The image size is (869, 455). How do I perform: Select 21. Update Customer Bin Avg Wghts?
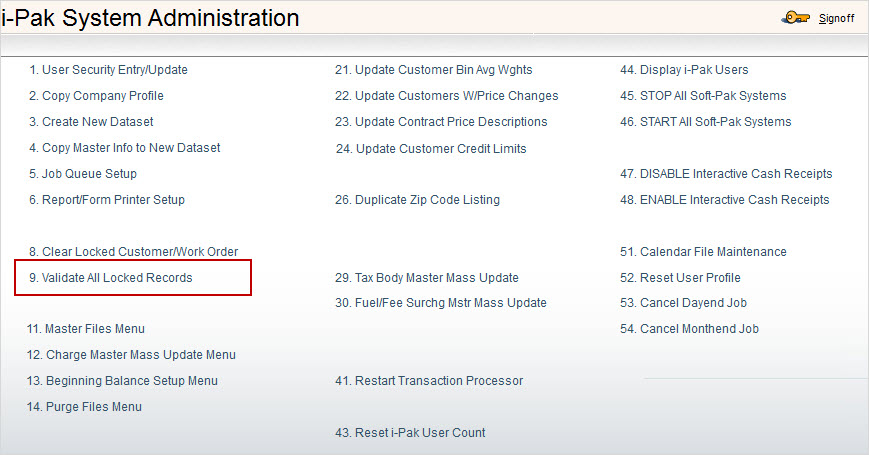coord(433,70)
